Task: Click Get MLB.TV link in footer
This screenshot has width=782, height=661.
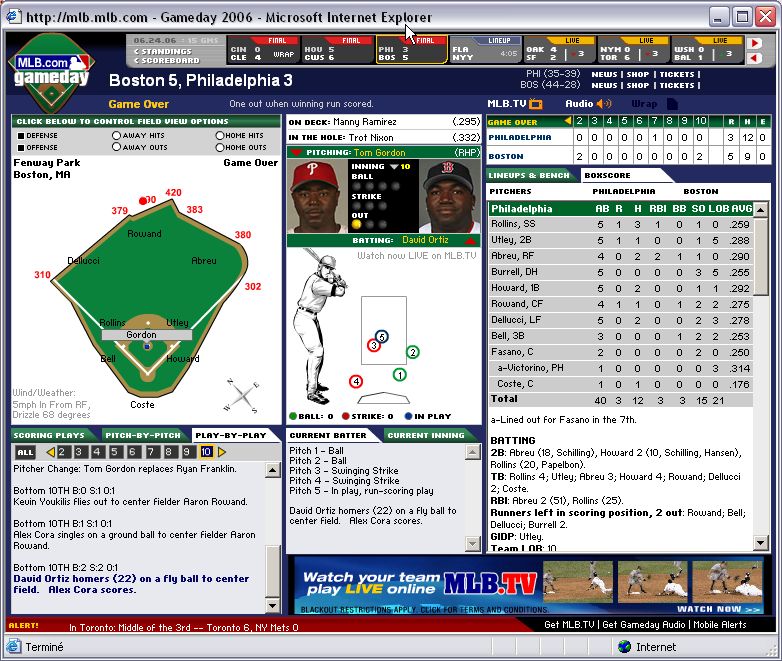Action: pos(569,625)
